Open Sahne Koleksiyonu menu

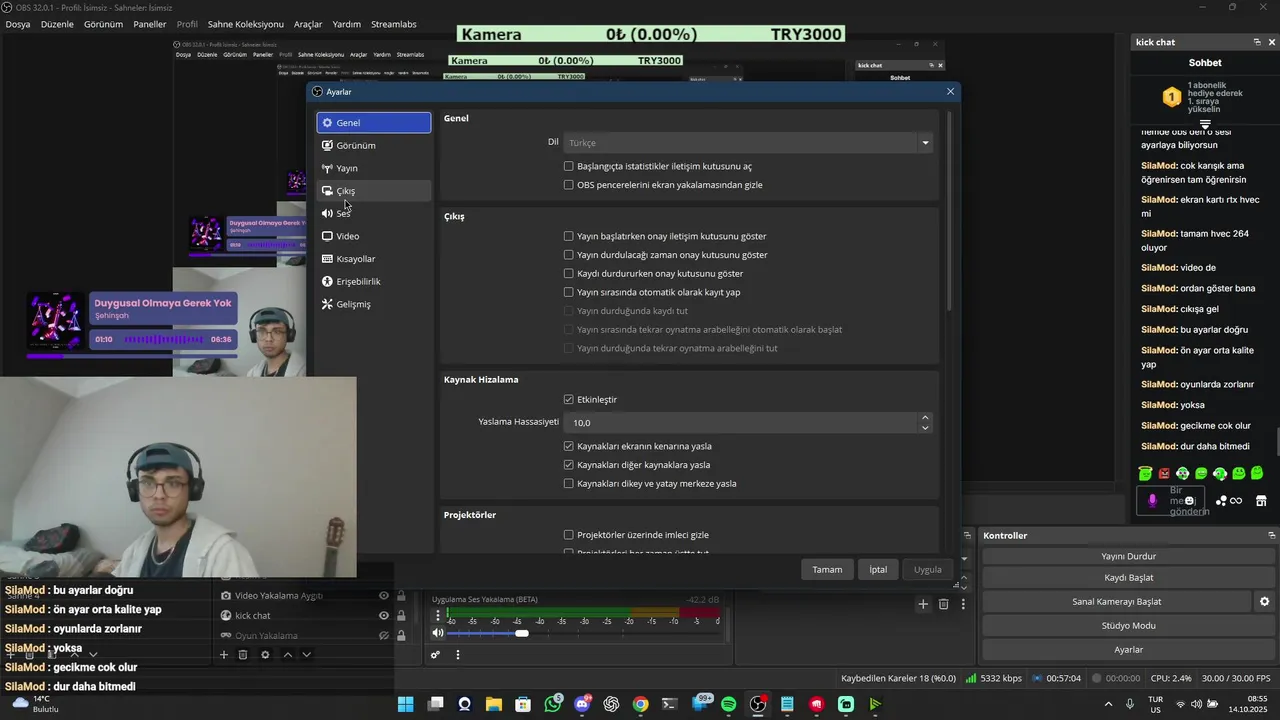pyautogui.click(x=246, y=24)
